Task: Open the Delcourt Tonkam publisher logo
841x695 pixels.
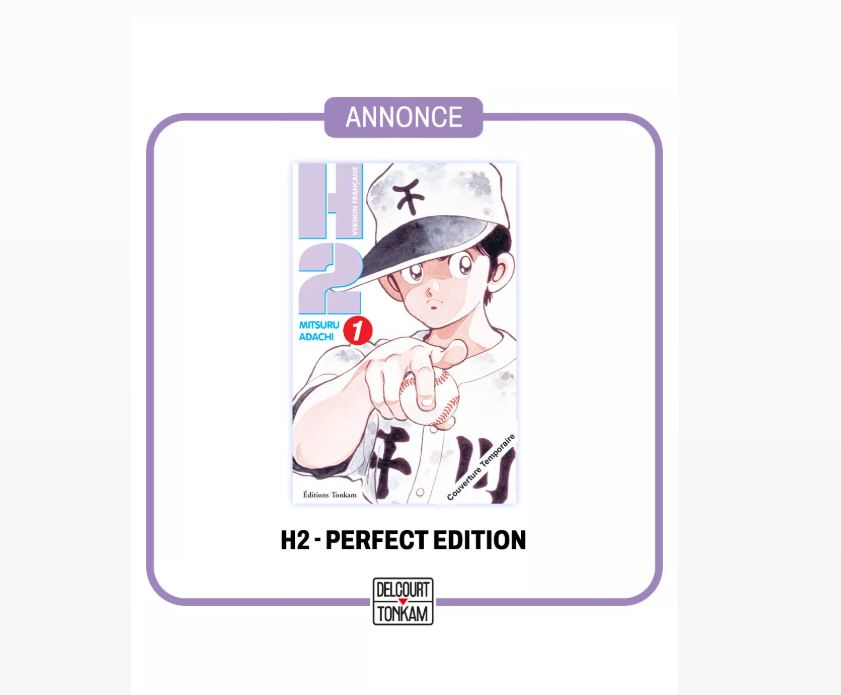Action: click(403, 601)
